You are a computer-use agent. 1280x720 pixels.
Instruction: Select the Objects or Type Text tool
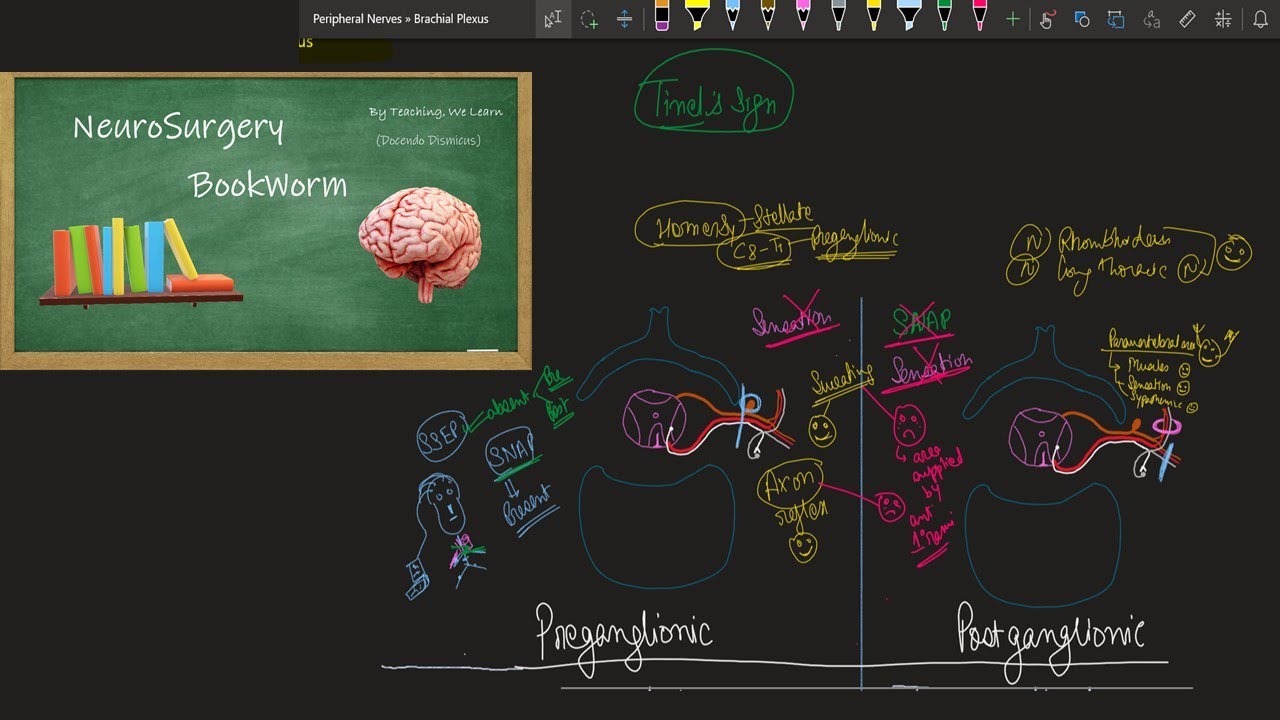point(553,19)
